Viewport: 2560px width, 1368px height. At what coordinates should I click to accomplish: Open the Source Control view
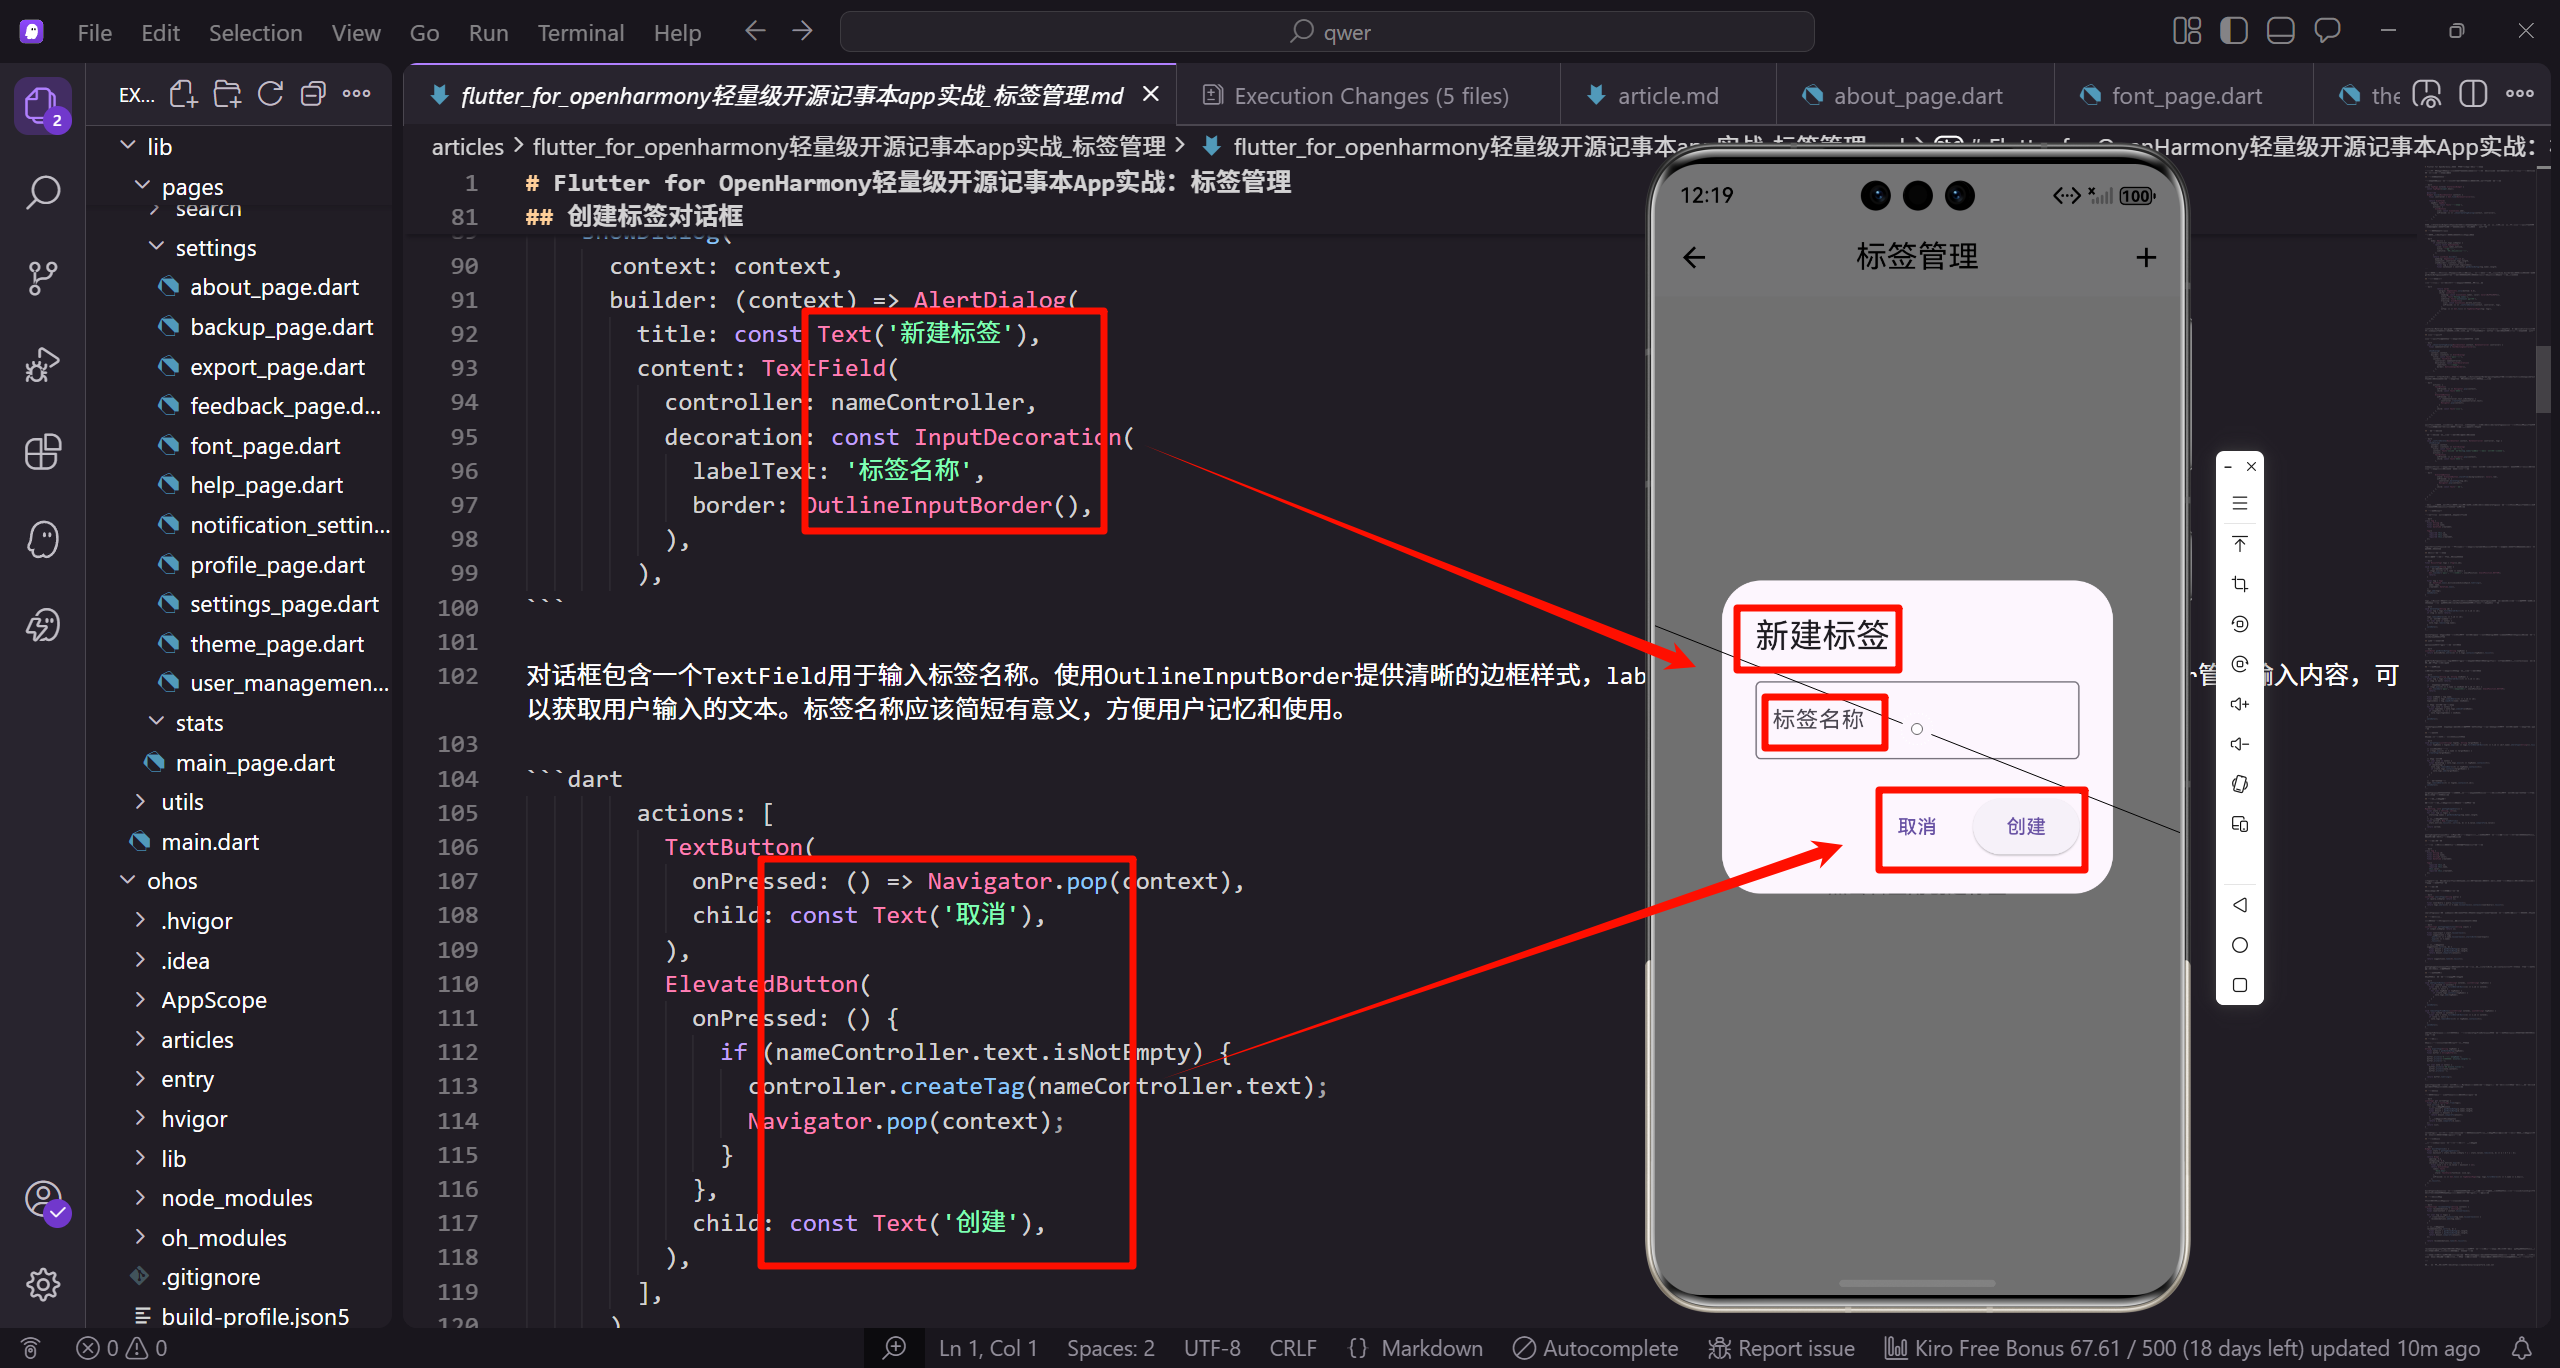(42, 278)
